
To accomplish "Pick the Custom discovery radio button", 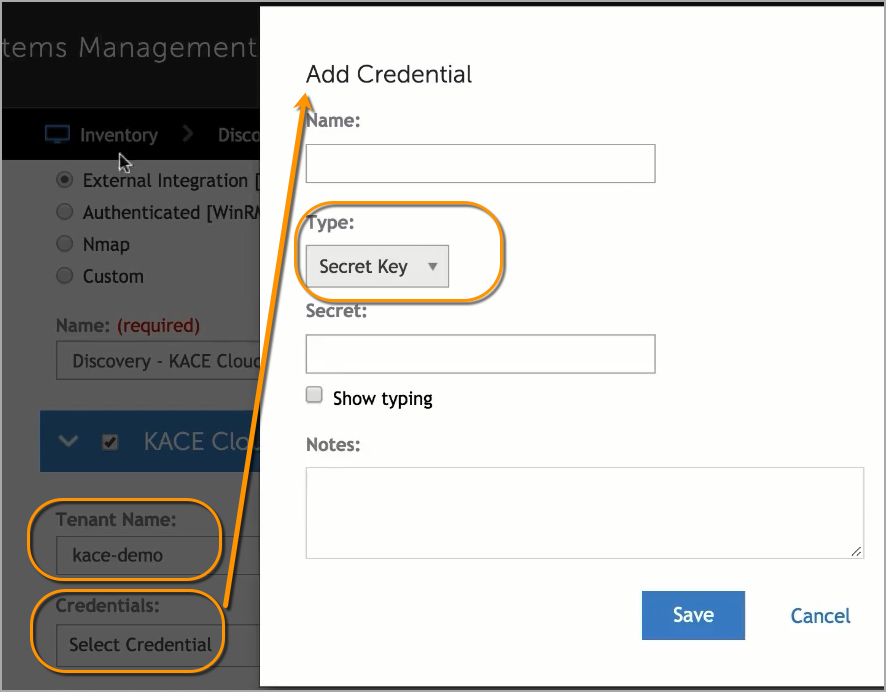I will [65, 276].
